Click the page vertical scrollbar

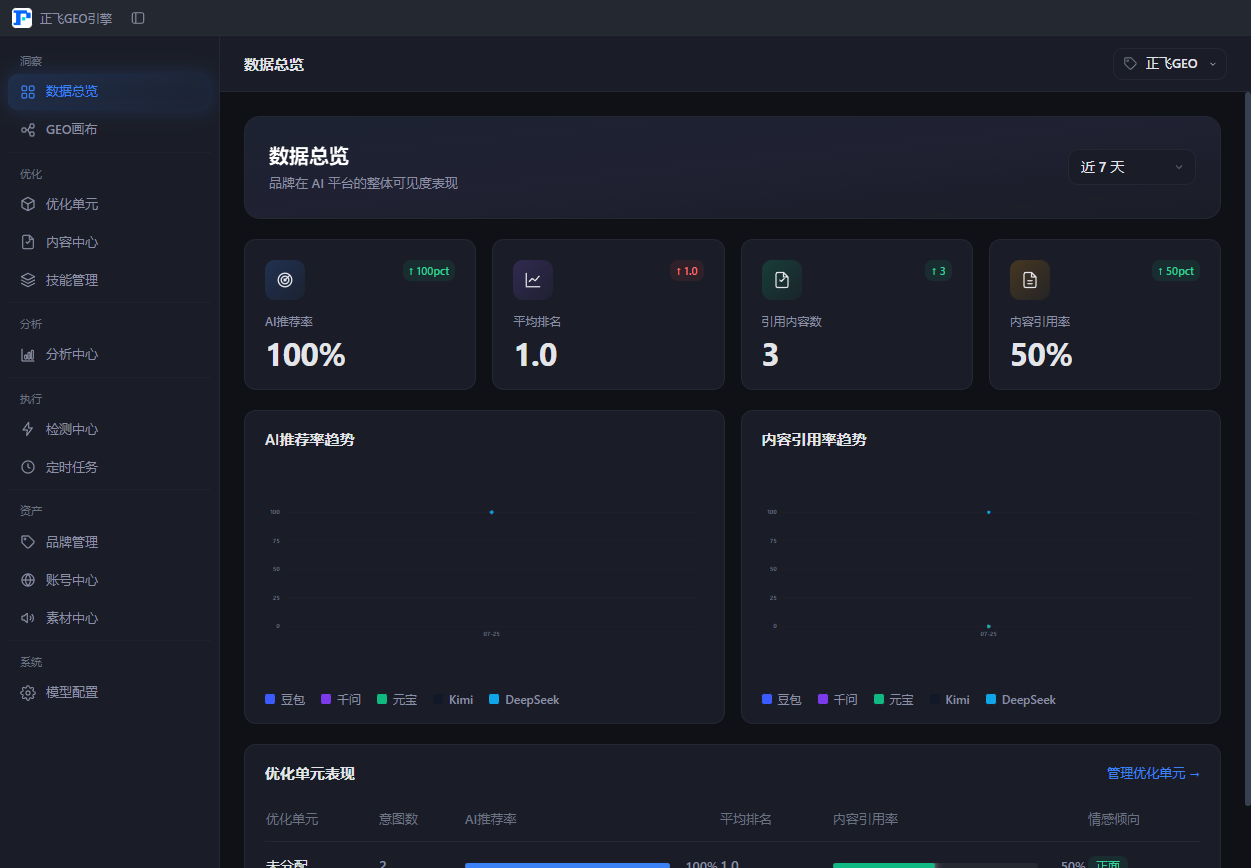(x=1247, y=448)
